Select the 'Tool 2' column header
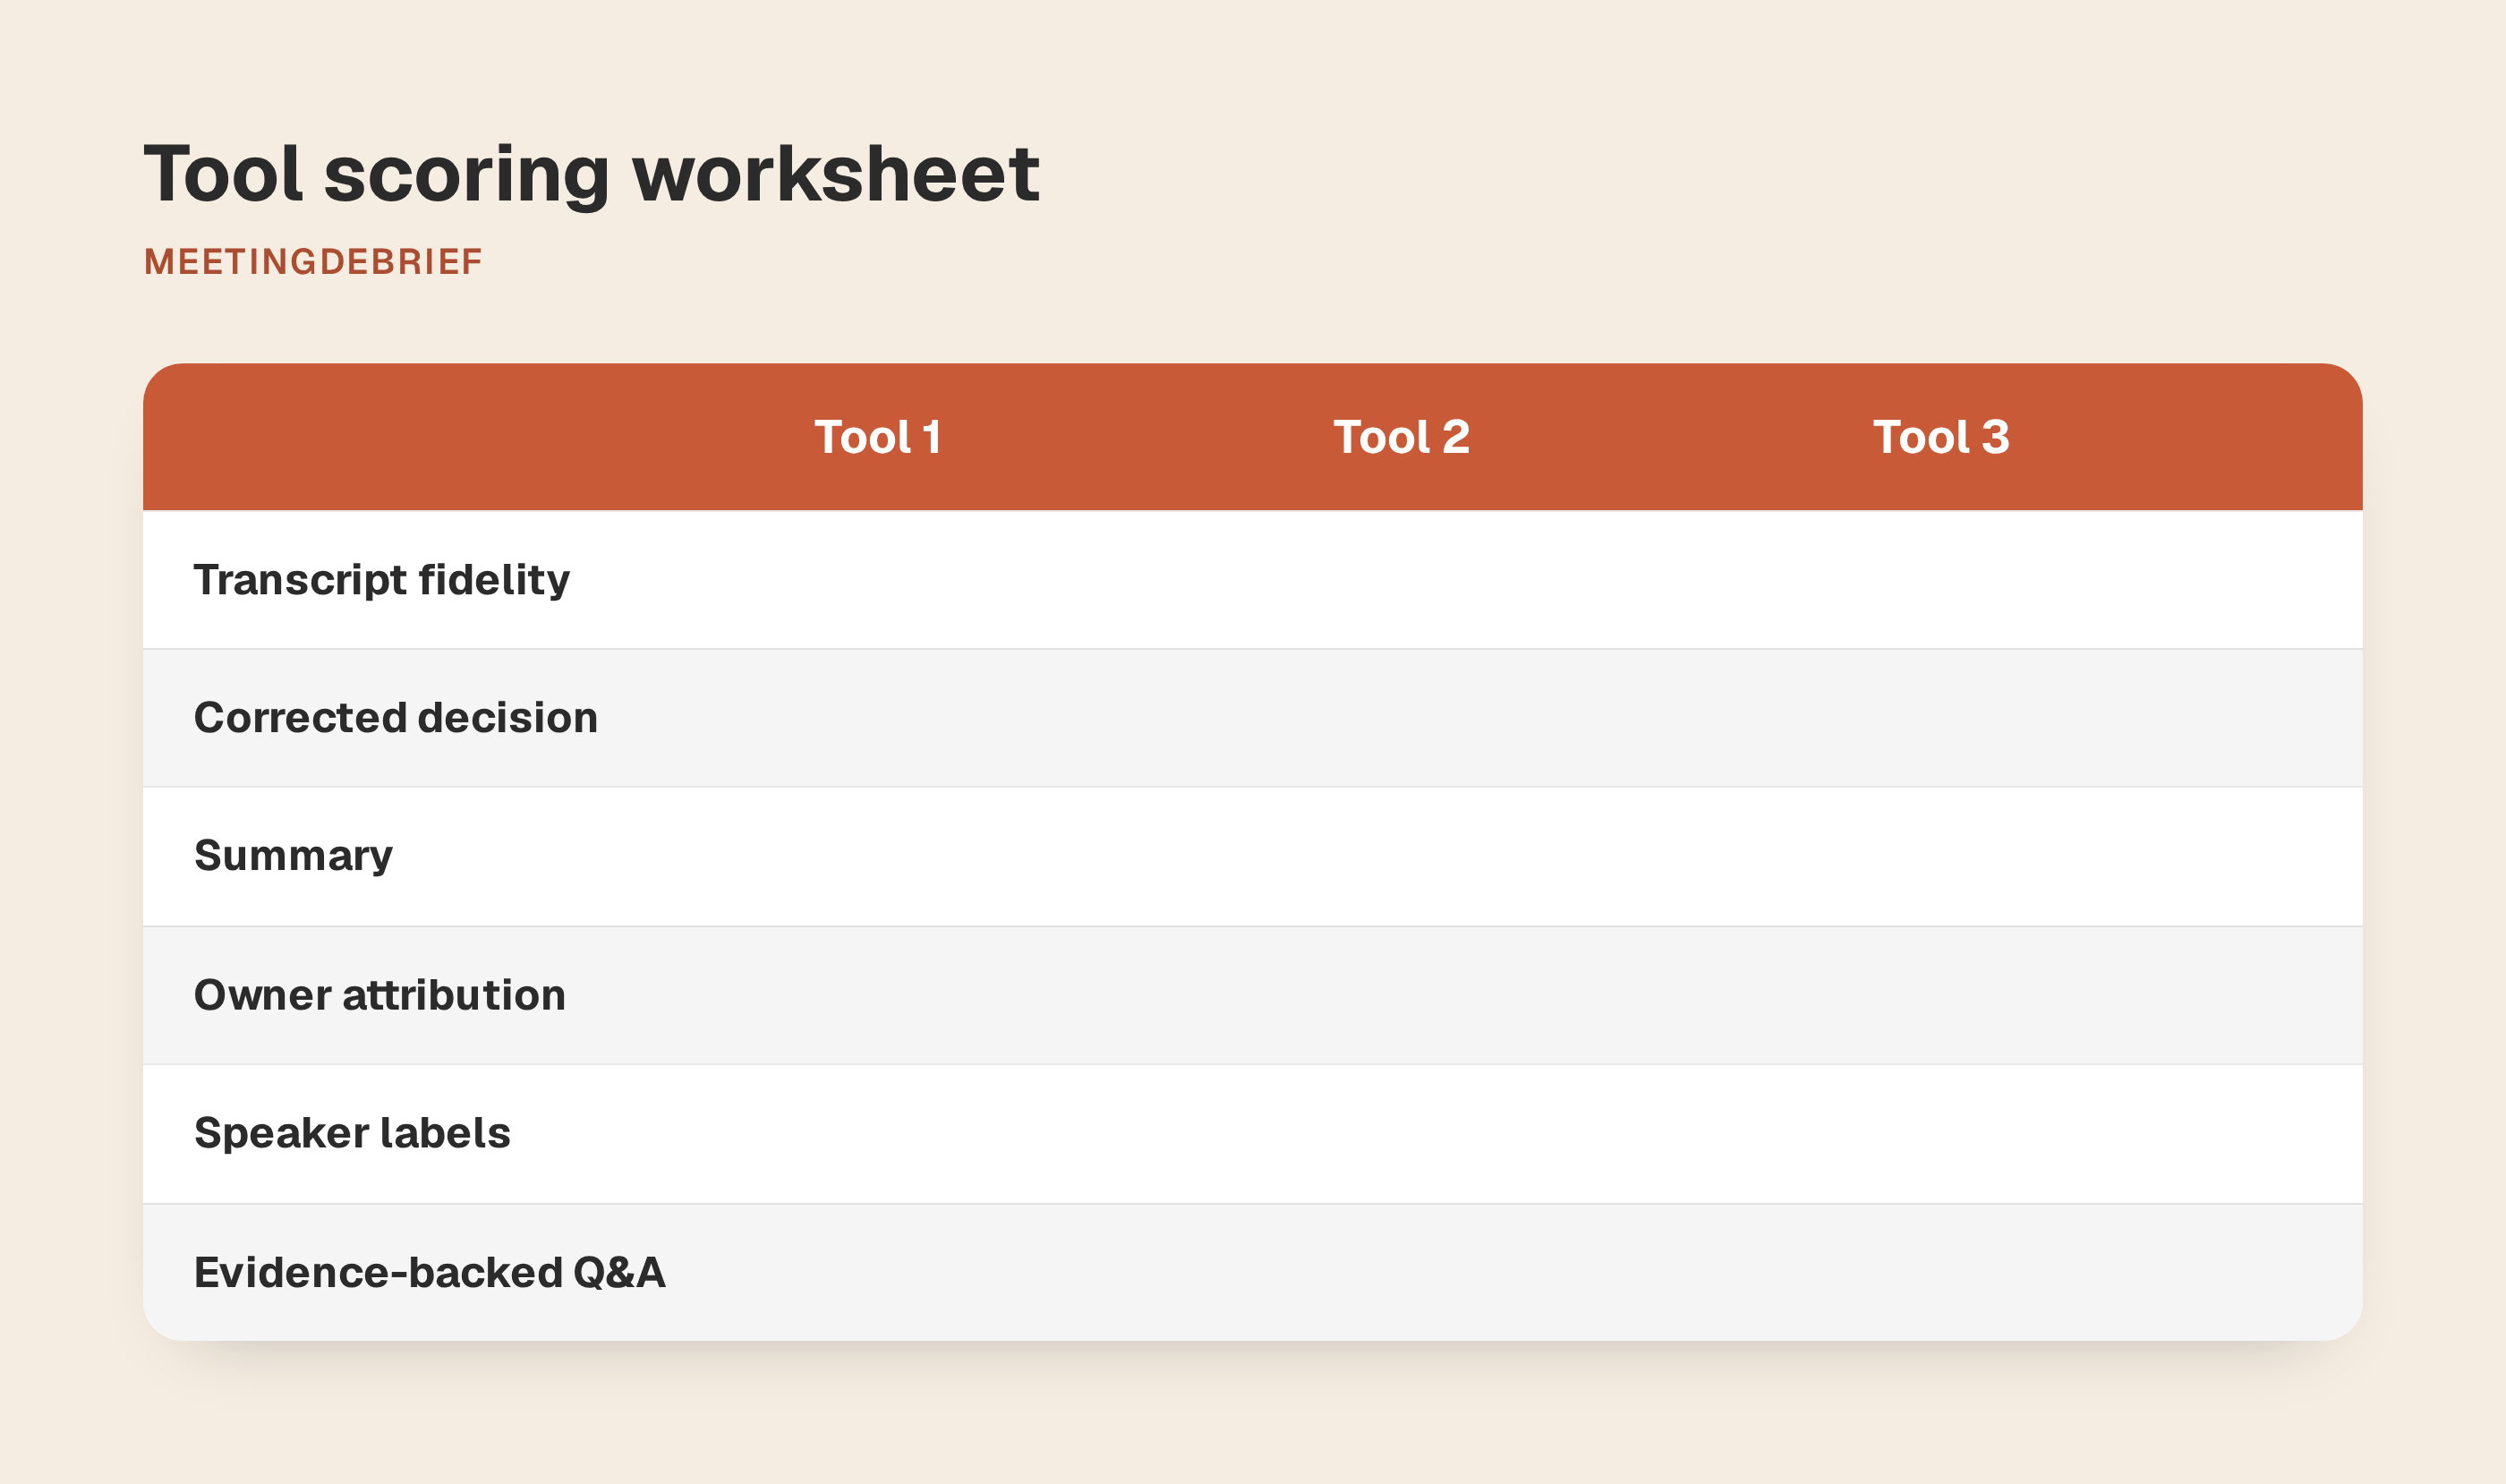 pos(1401,437)
